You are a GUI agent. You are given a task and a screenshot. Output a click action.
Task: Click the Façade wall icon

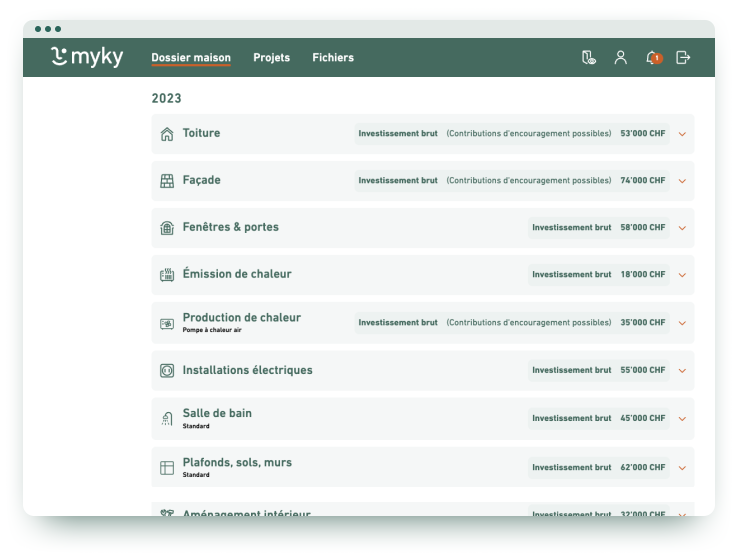(x=167, y=181)
